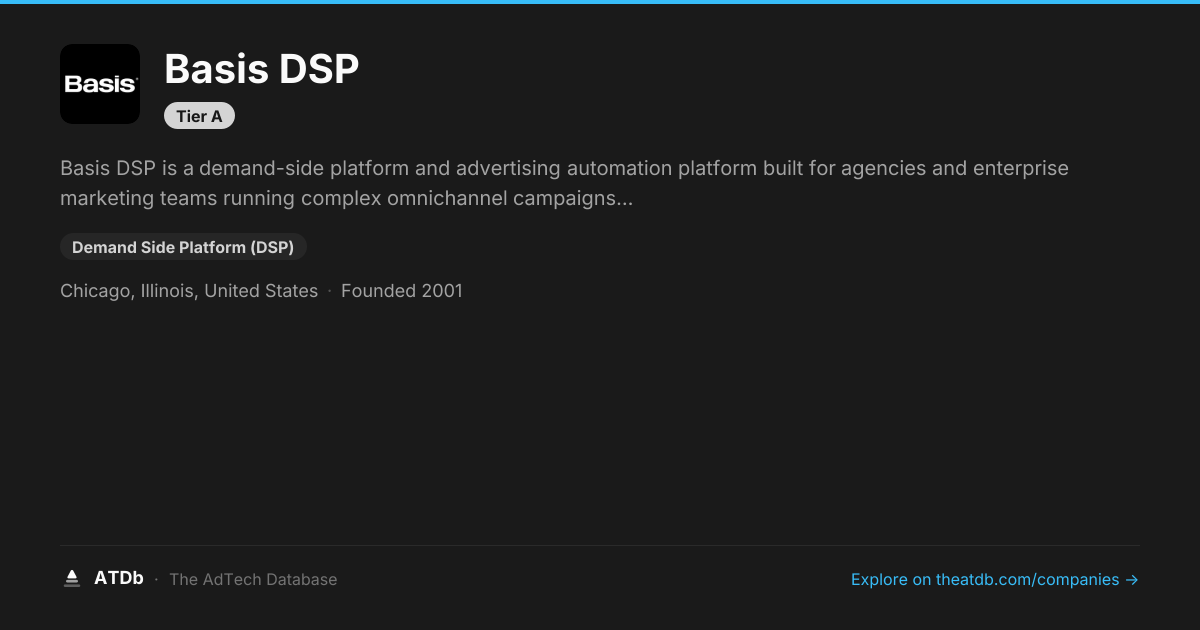Open the Demand Side Platform (DSP) tag
Screen dimensions: 1200x630
(183, 247)
